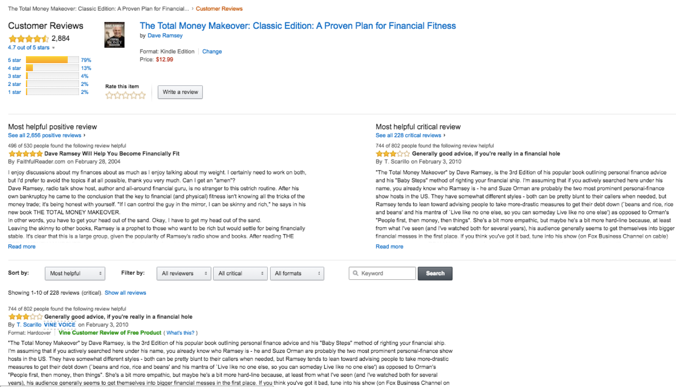Open See all 228 critical reviews
Image resolution: width=676 pixels, height=387 pixels.
click(x=408, y=135)
